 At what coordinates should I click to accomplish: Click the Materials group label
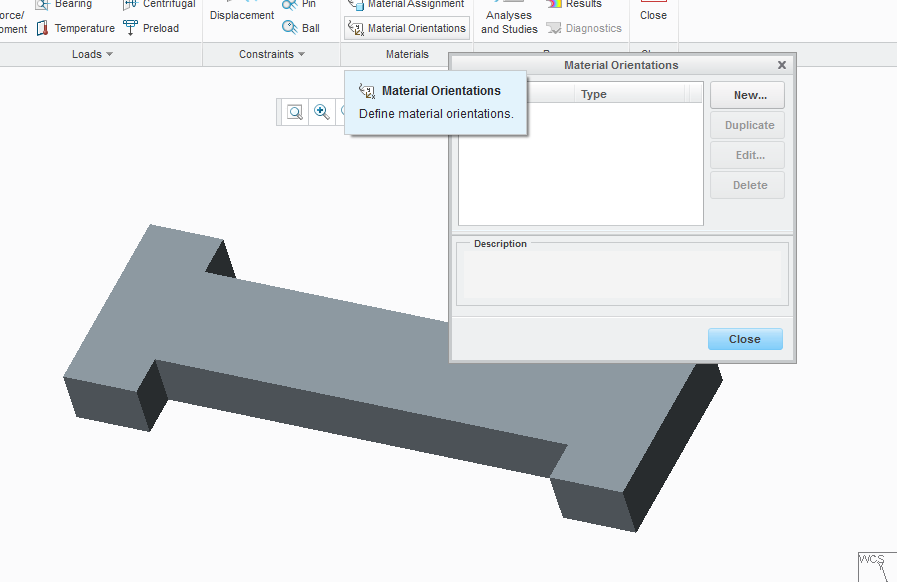[x=407, y=54]
